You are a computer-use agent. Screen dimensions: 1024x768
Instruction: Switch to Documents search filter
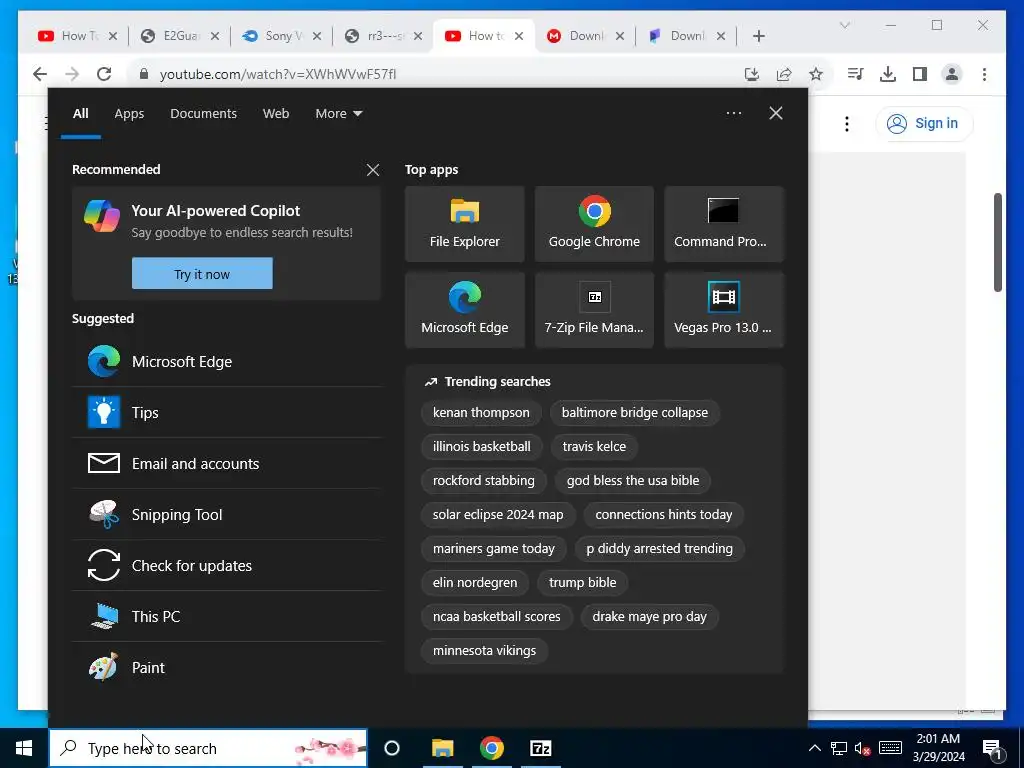[x=203, y=114]
